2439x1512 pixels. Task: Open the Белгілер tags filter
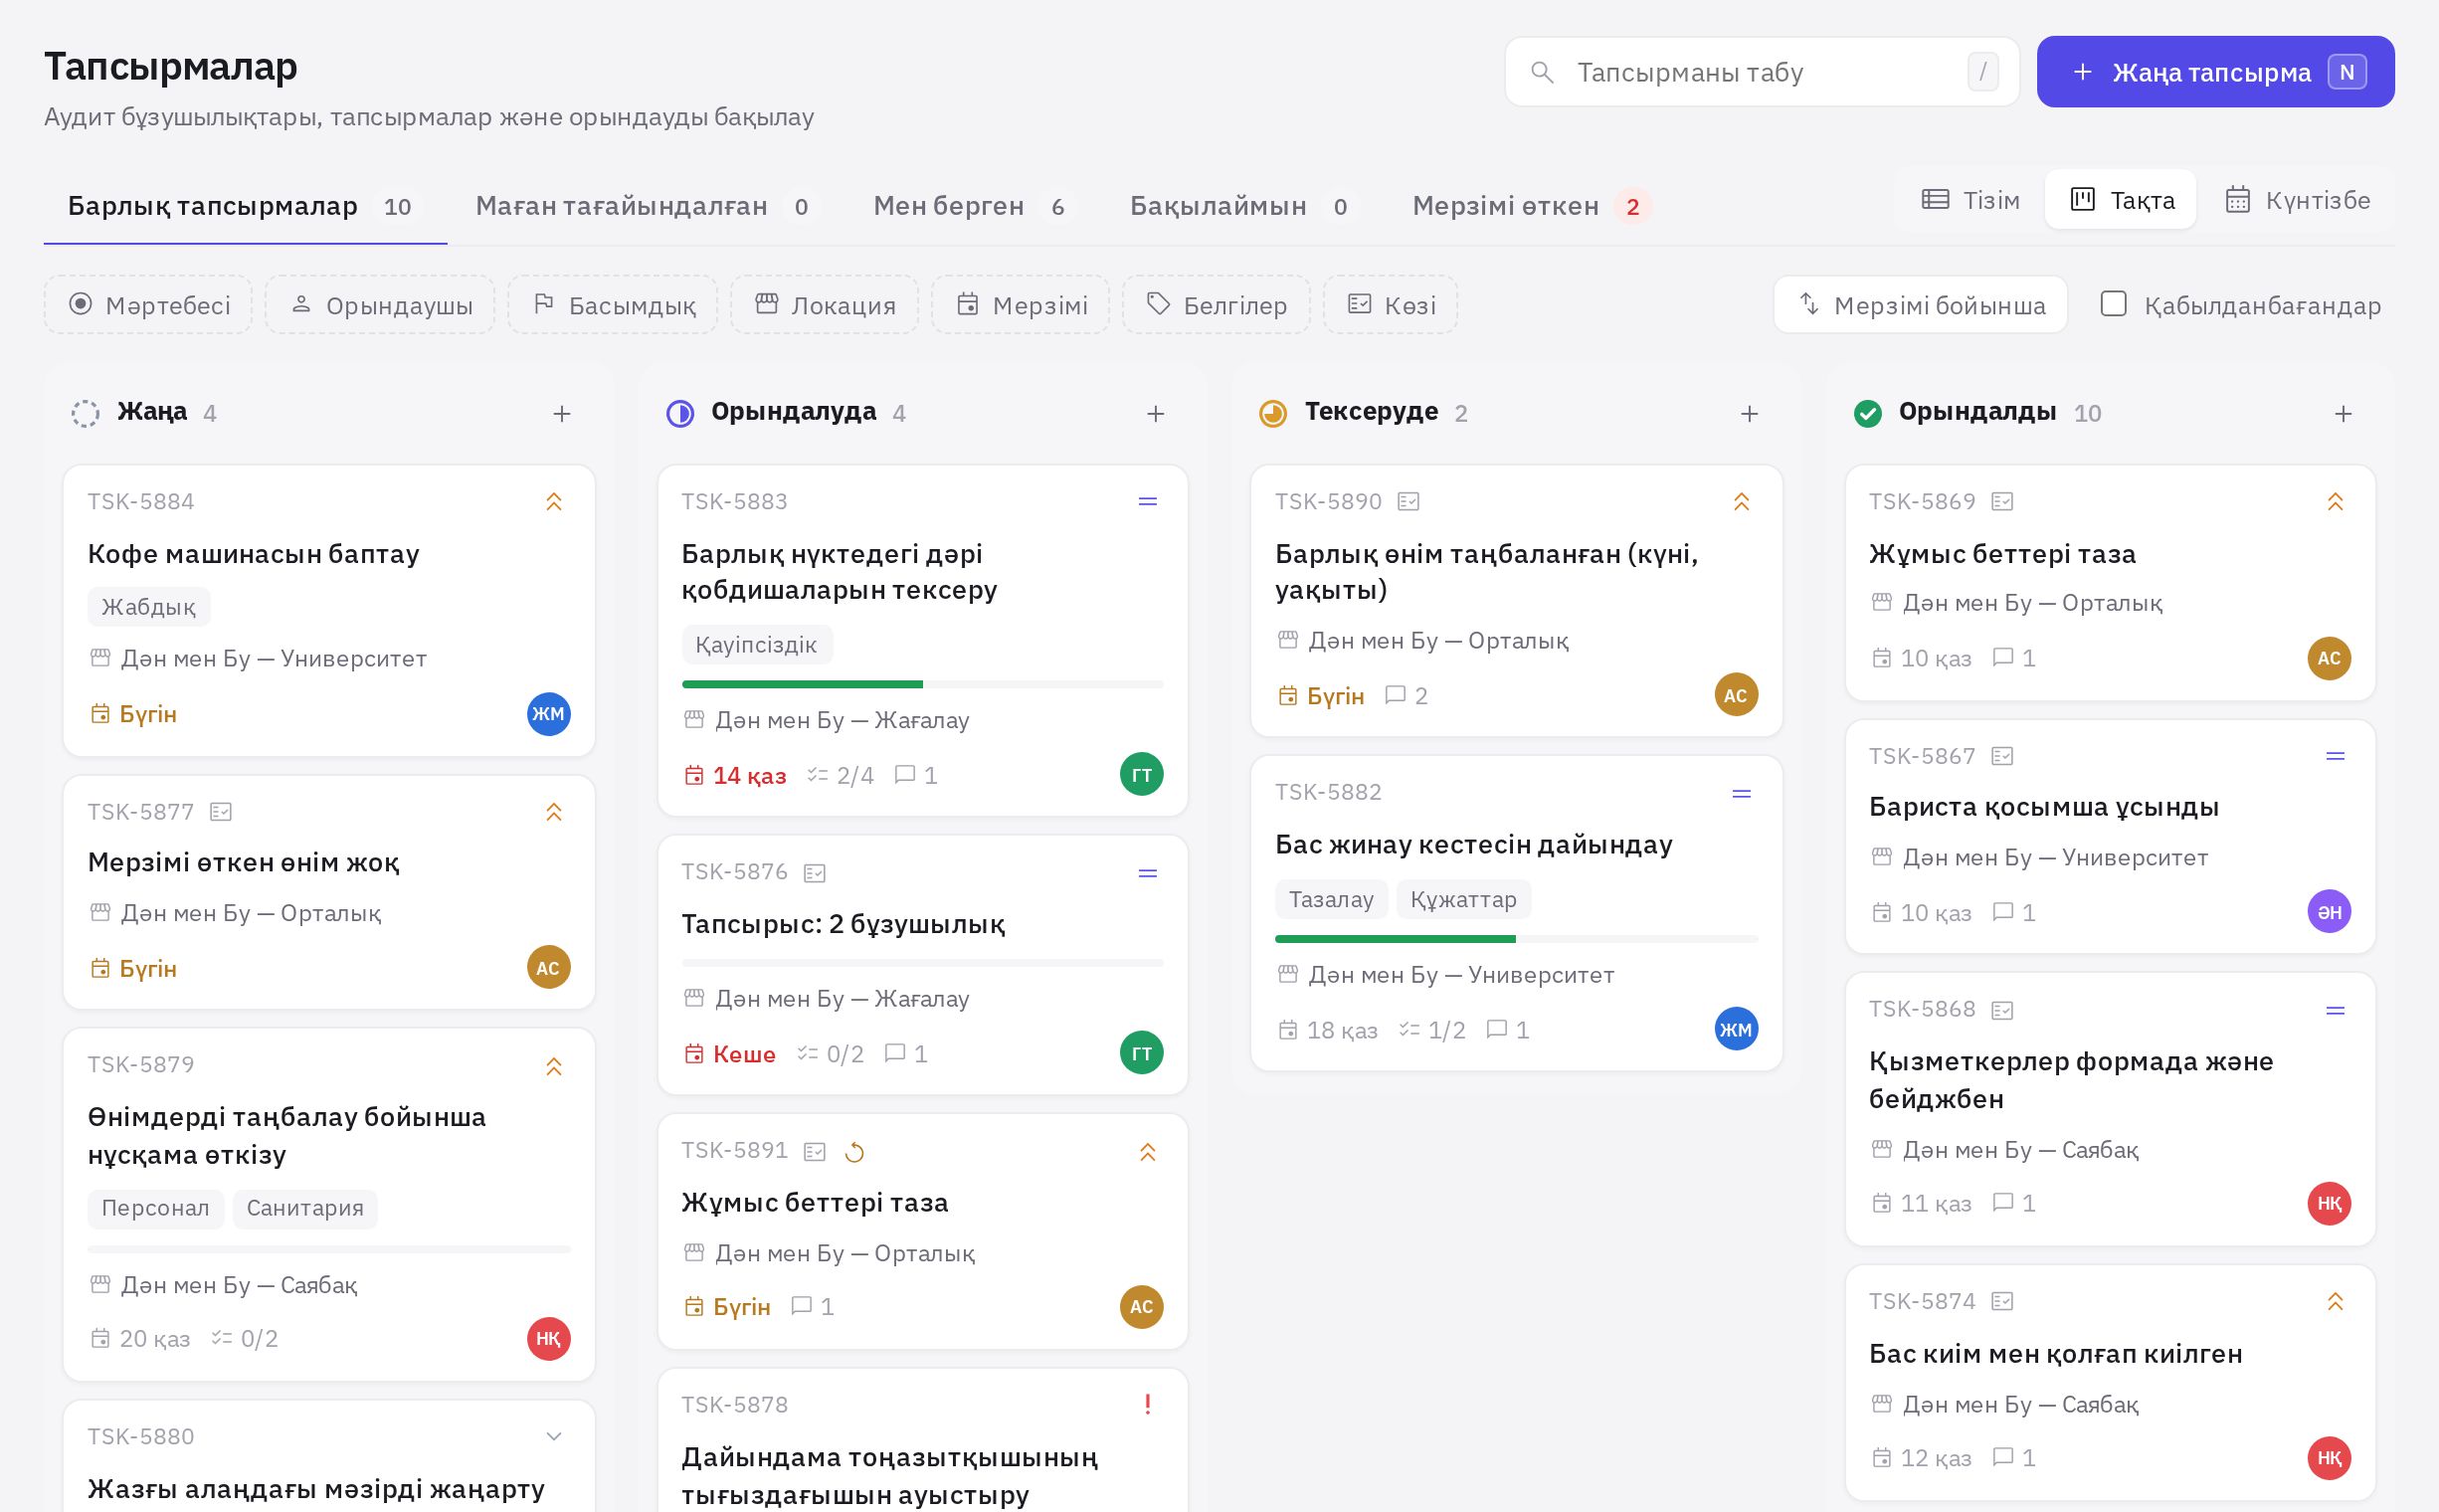tap(1216, 305)
